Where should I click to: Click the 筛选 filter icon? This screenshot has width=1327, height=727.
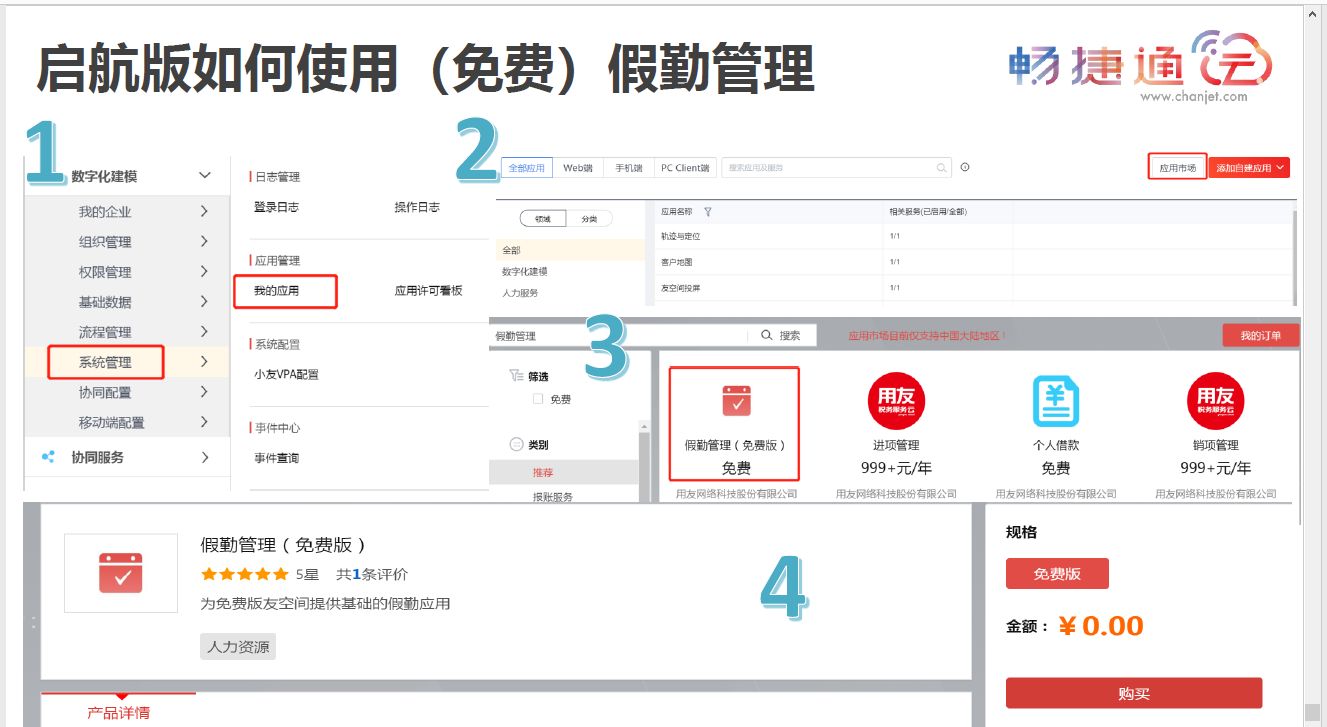[516, 376]
